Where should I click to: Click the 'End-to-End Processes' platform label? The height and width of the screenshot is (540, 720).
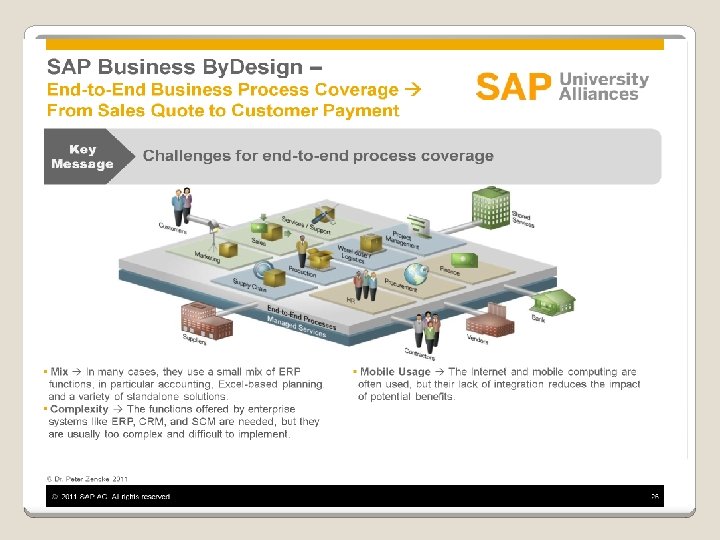pyautogui.click(x=302, y=317)
